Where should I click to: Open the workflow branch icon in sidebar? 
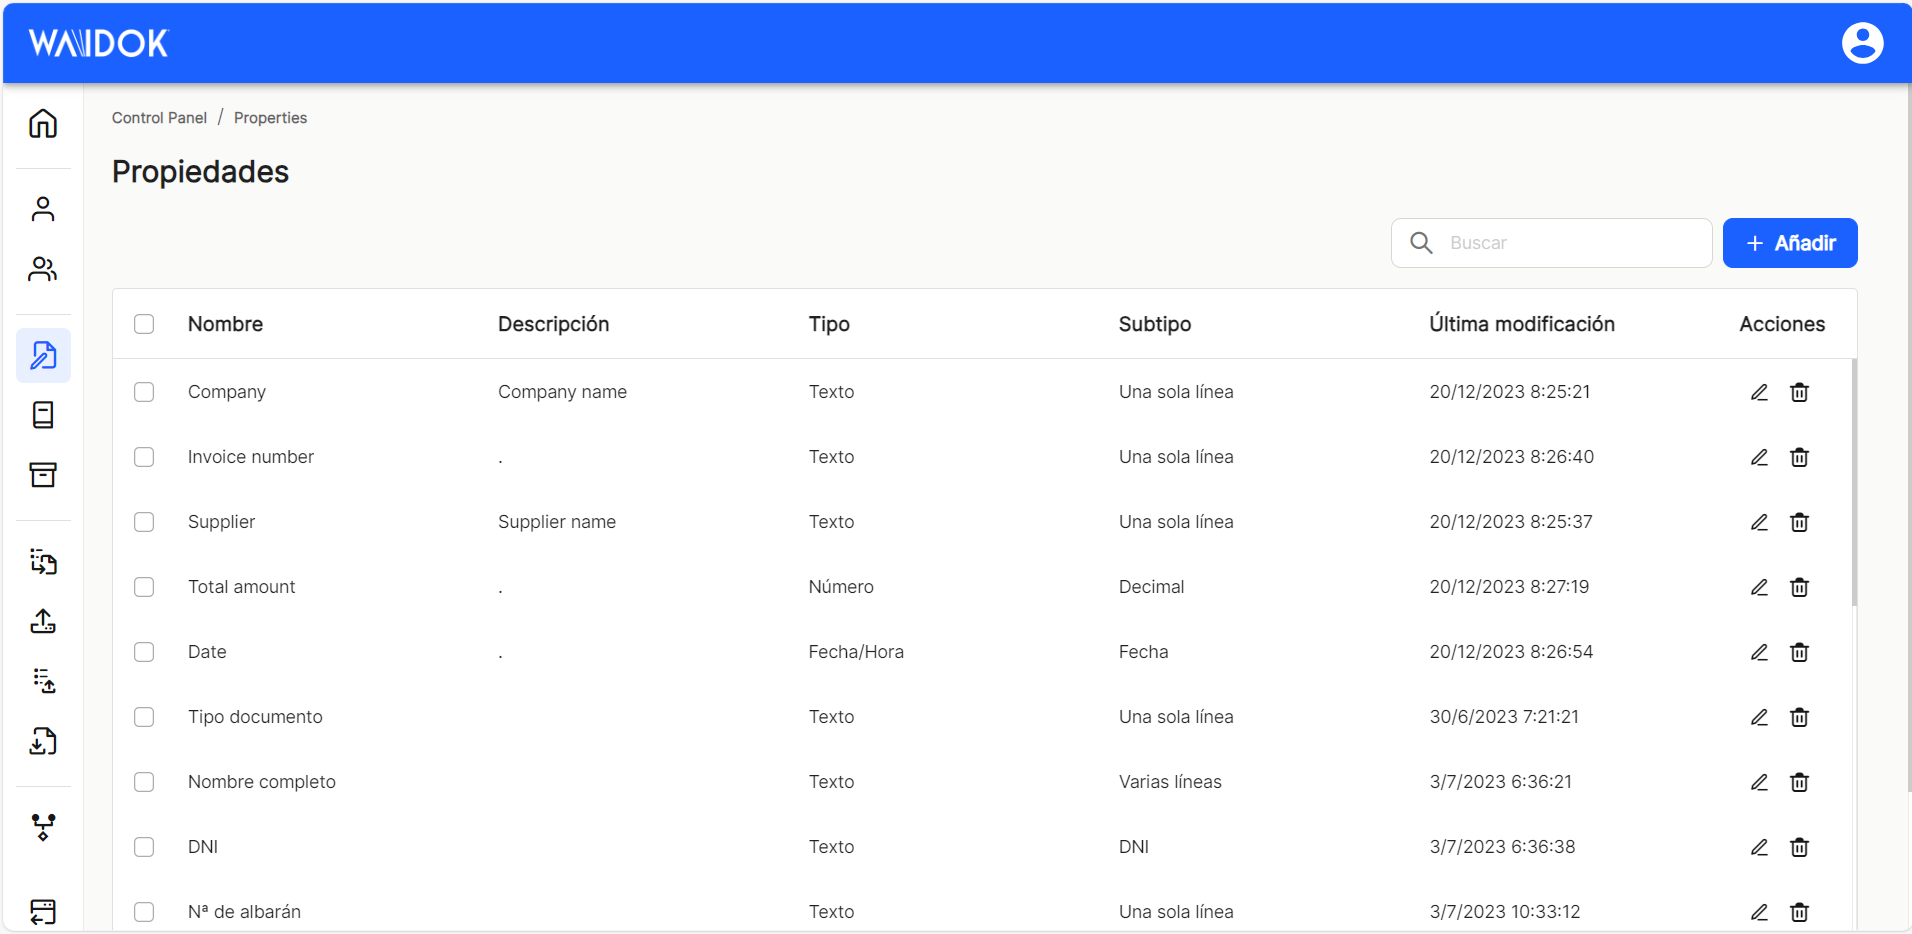[43, 827]
